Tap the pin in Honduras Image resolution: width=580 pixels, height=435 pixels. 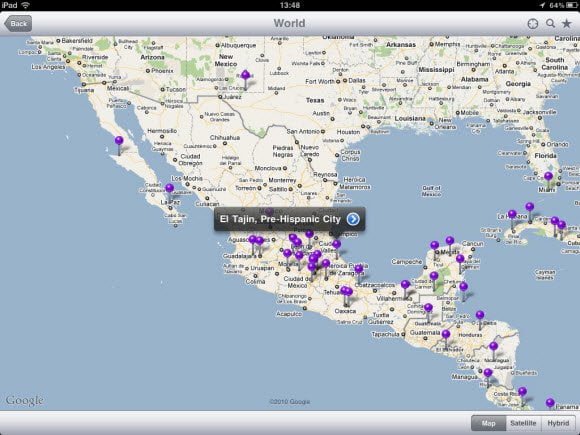(x=480, y=315)
